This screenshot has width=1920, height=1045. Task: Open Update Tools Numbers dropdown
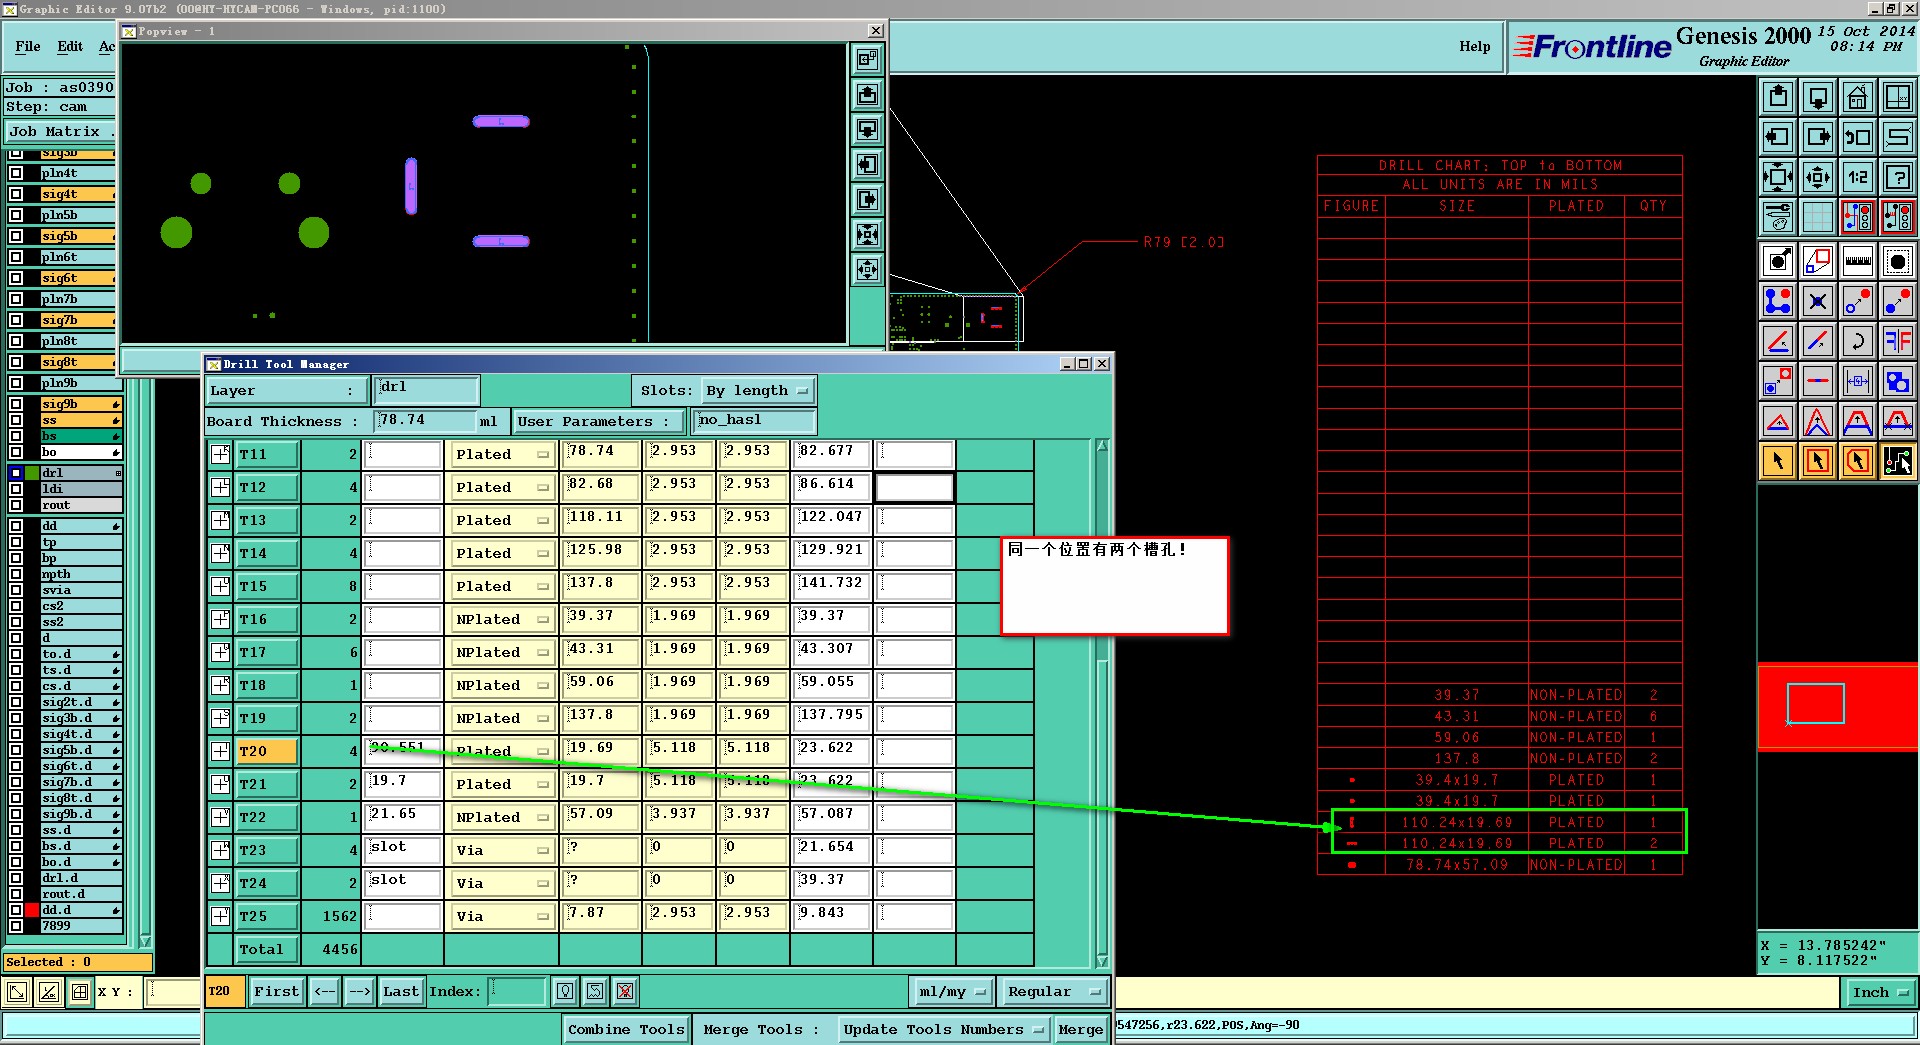click(943, 1030)
